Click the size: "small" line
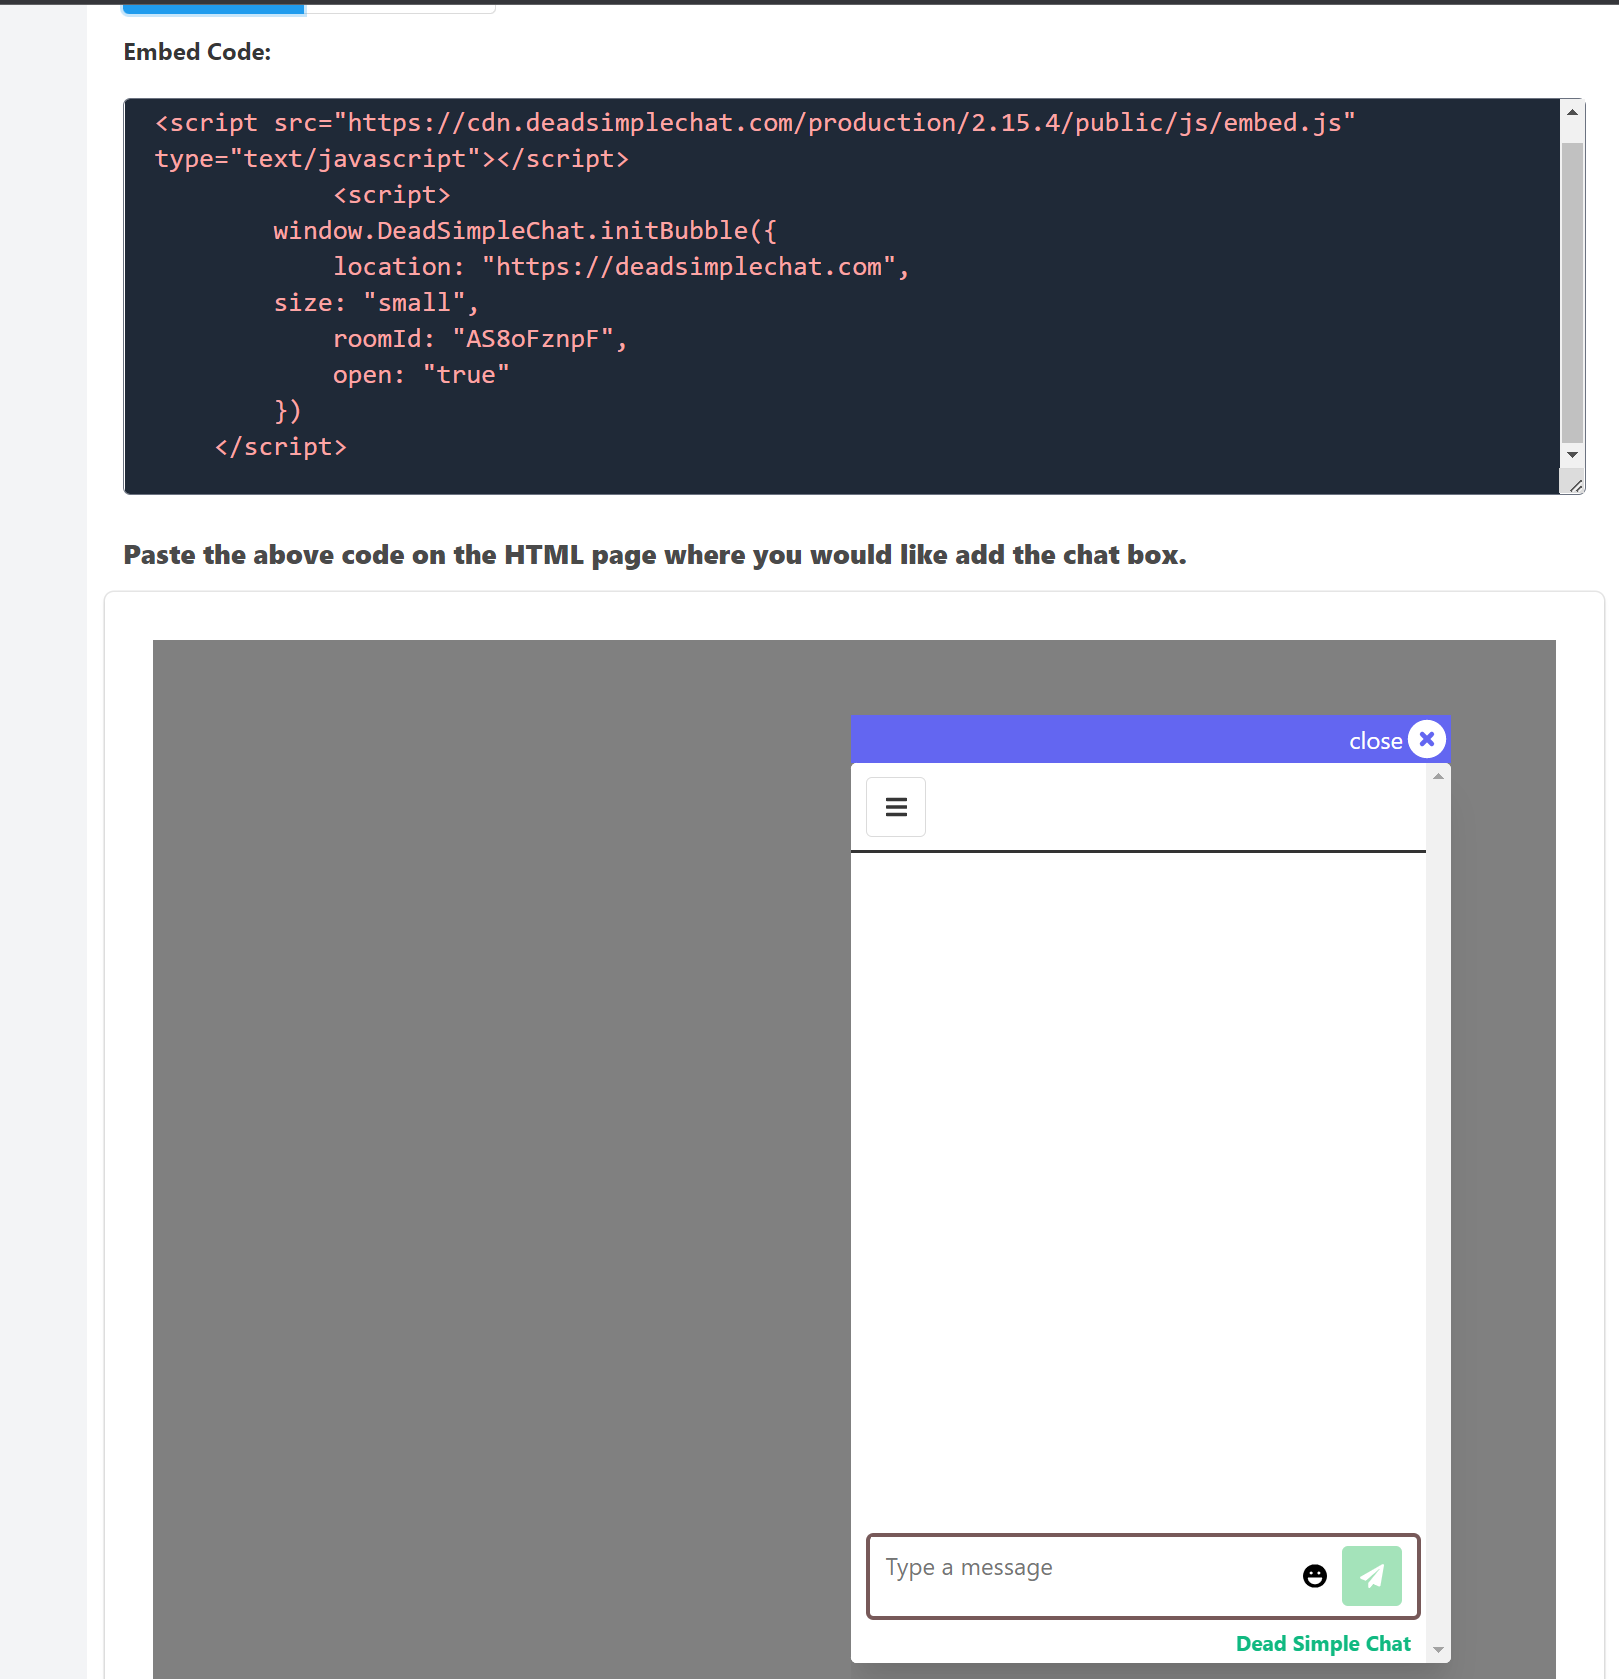 click(376, 303)
